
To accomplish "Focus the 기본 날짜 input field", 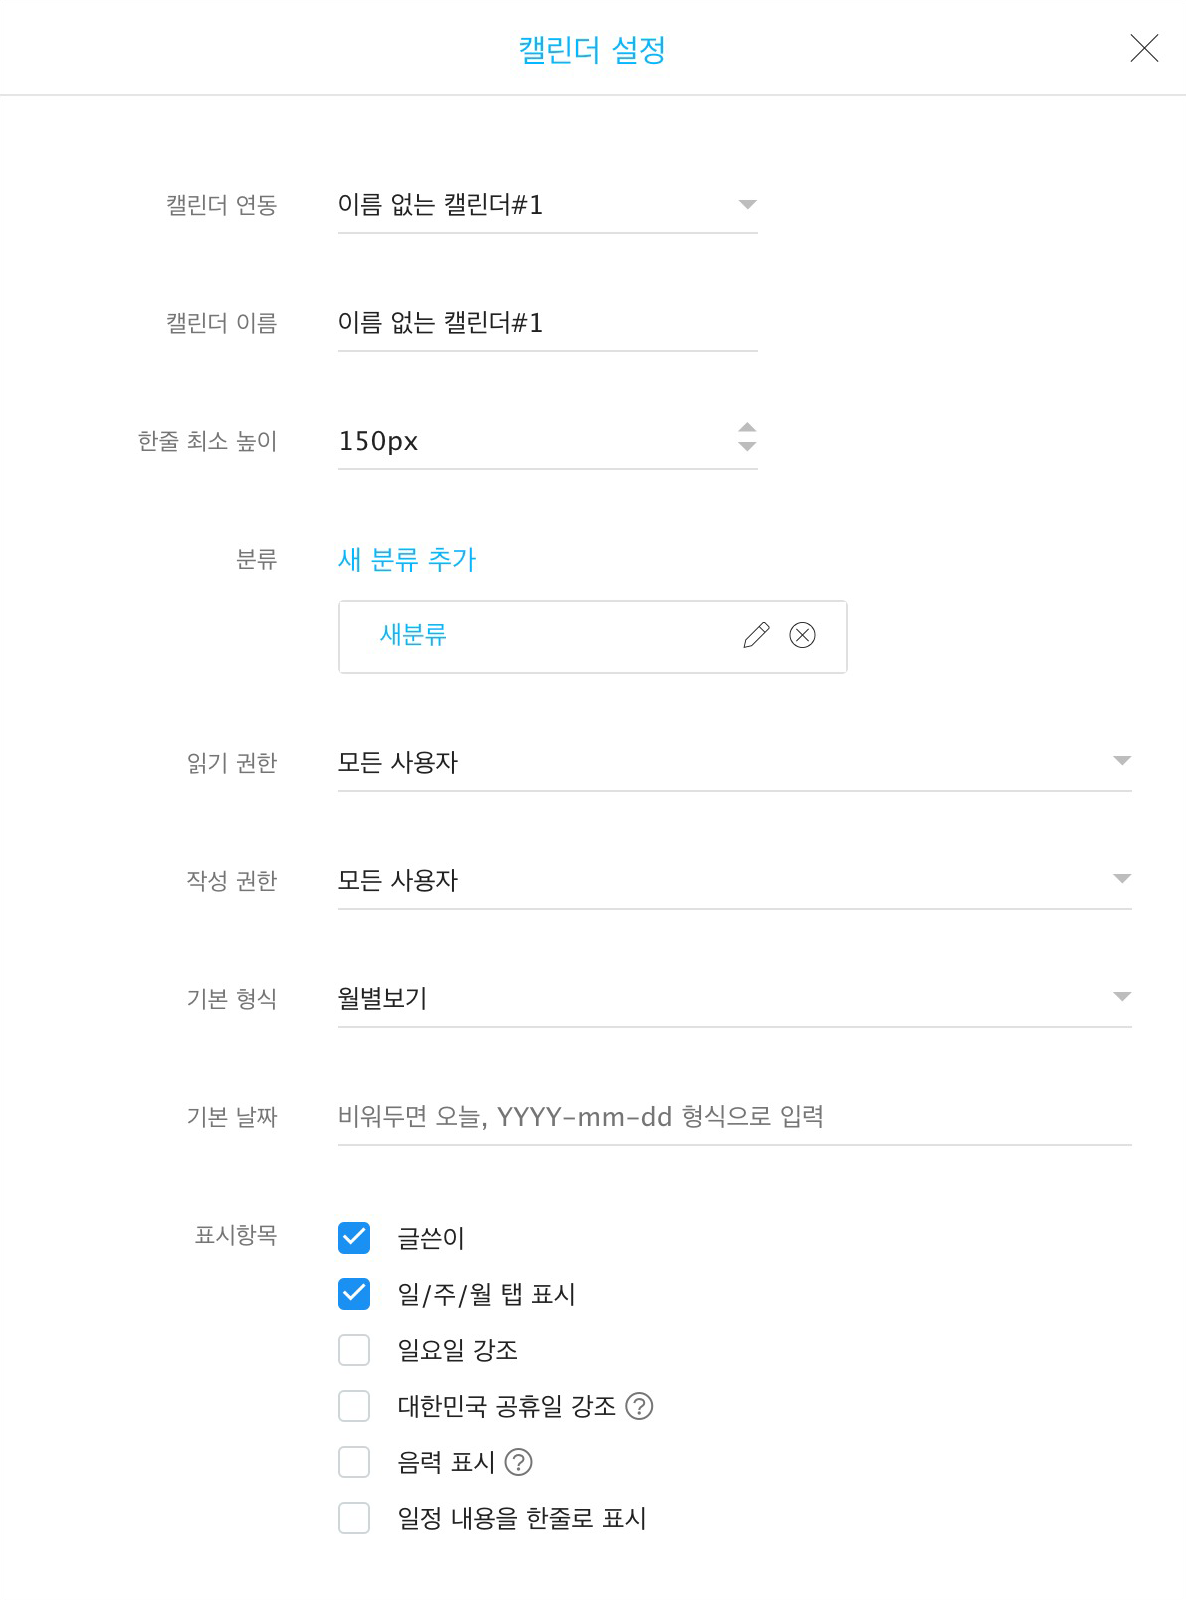I will tap(734, 1116).
